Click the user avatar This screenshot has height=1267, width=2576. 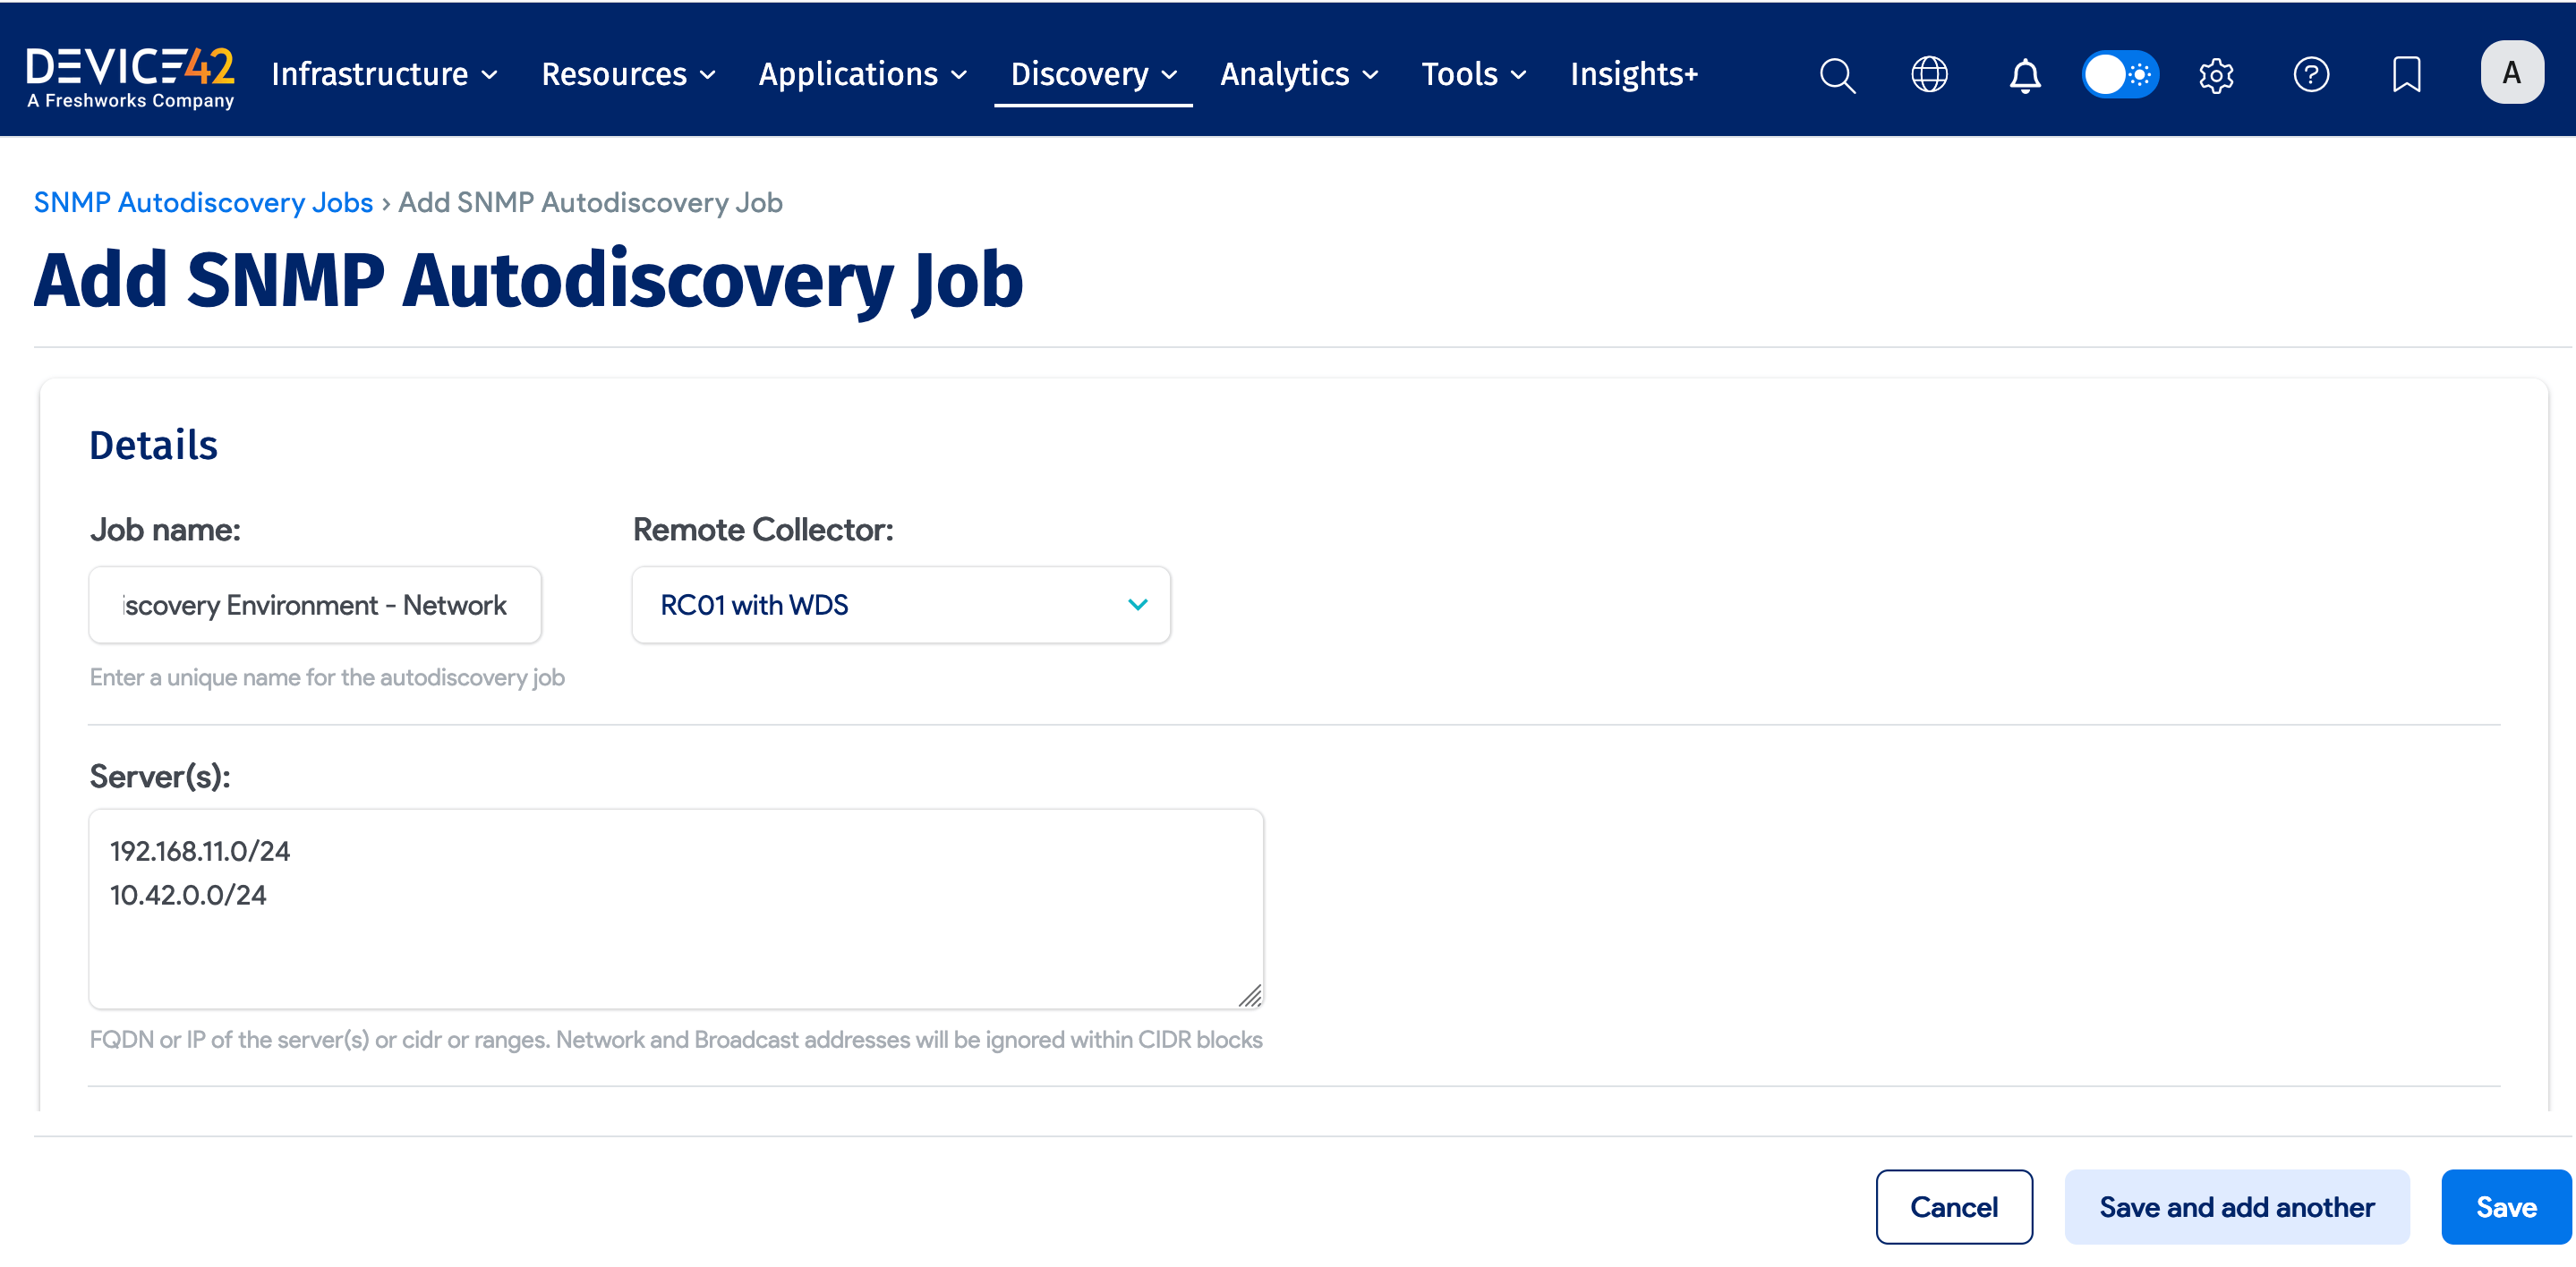click(x=2511, y=71)
